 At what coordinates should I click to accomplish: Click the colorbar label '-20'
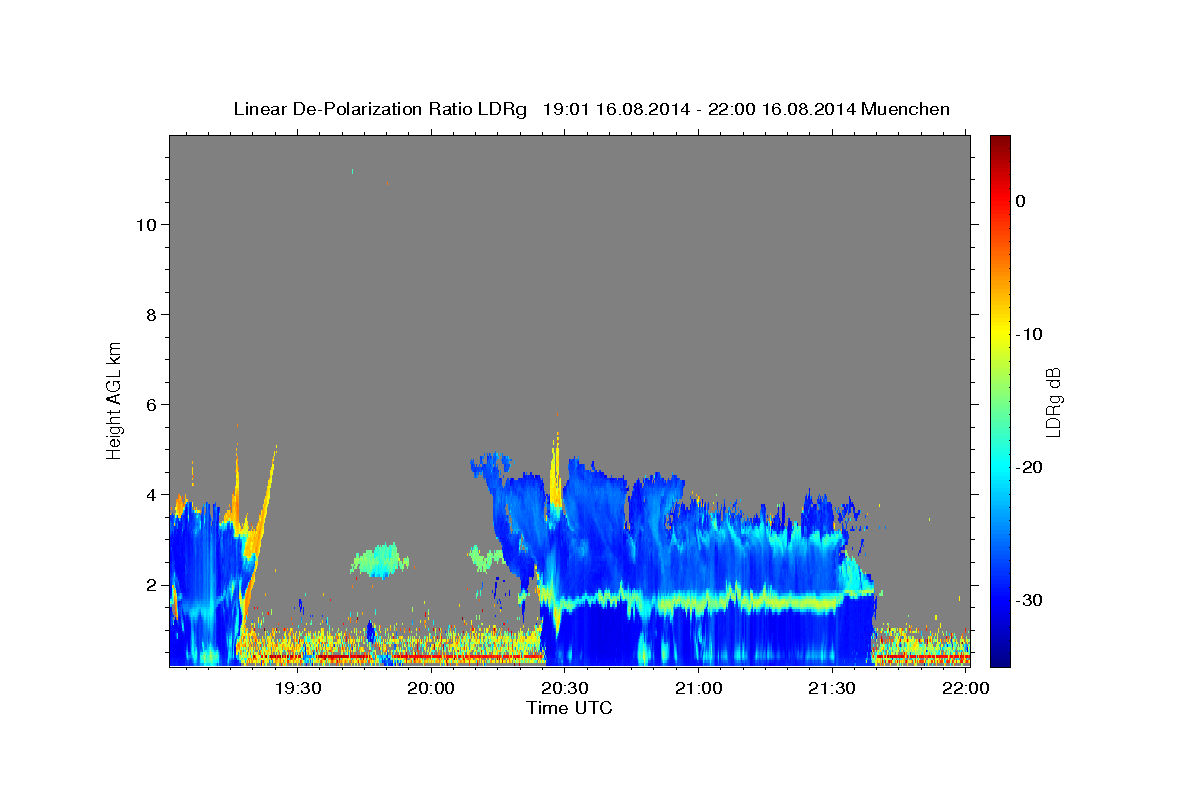tap(1029, 467)
